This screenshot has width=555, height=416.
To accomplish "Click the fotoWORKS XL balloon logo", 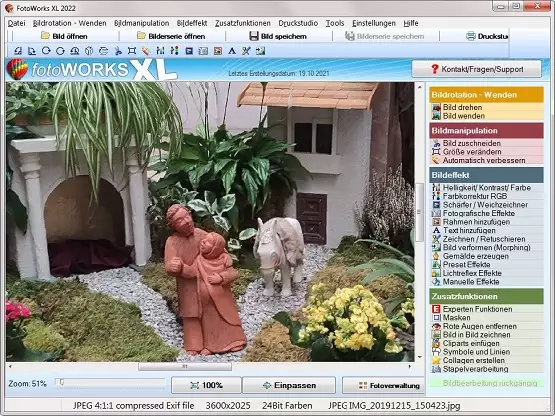I will (x=17, y=69).
